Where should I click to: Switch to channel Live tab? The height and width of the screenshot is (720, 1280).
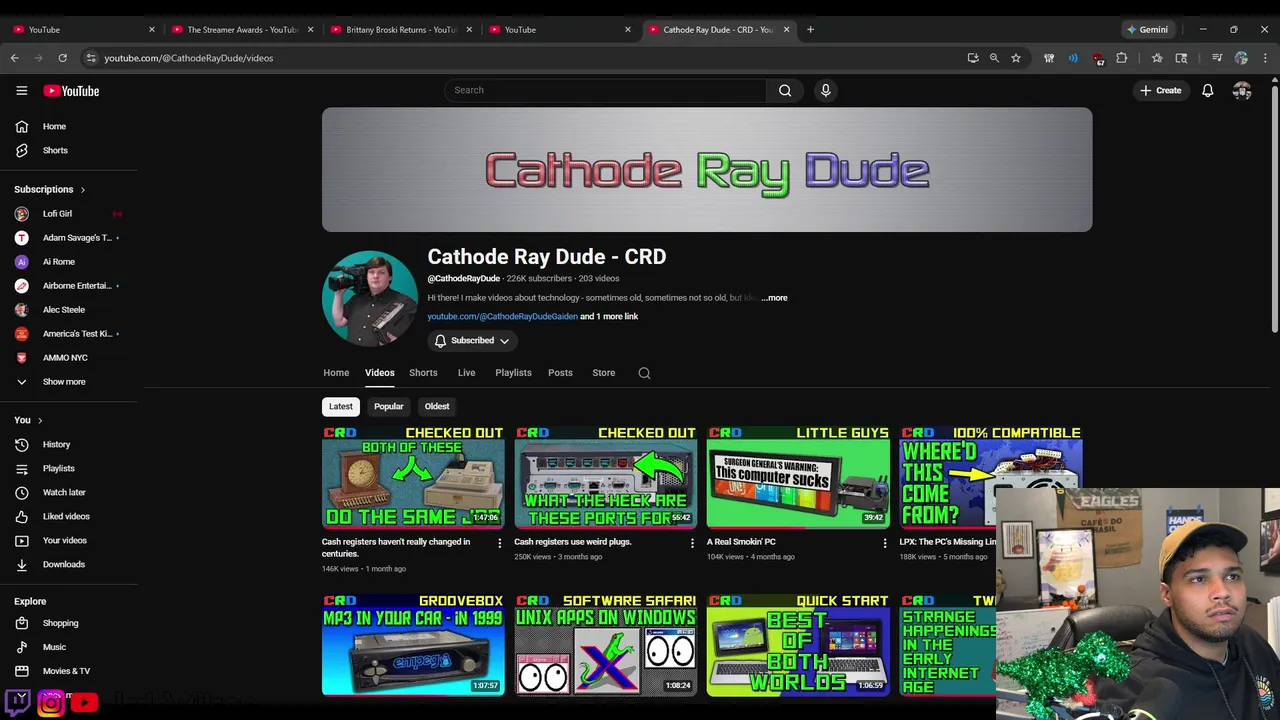point(466,373)
